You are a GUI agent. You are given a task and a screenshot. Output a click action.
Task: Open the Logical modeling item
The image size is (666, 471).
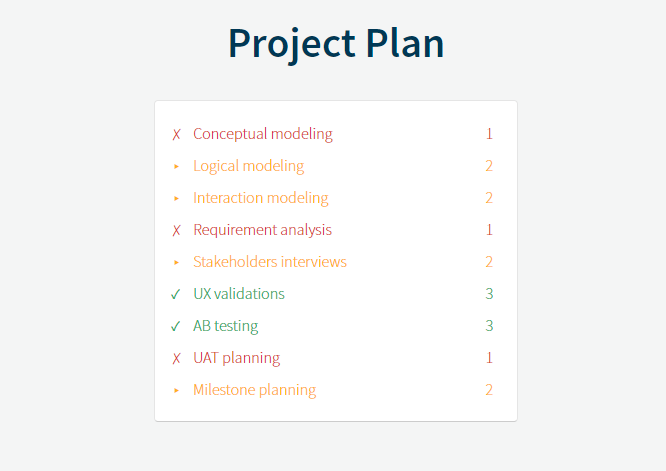[x=248, y=166]
